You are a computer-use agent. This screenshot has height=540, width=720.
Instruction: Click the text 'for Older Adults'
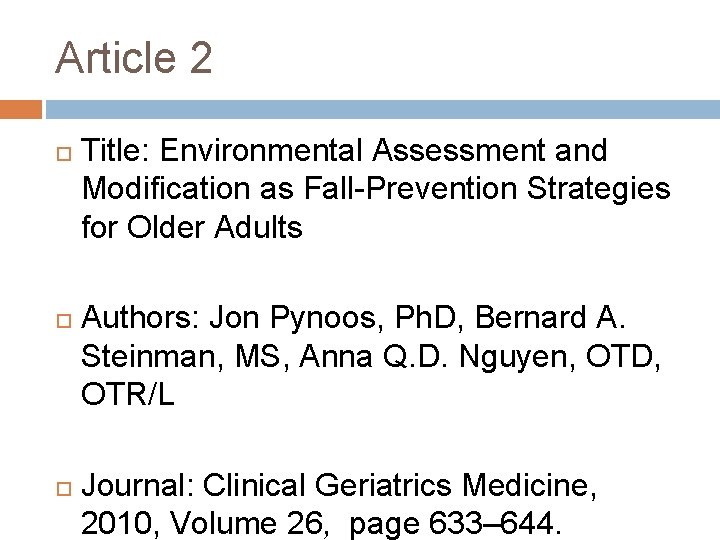pyautogui.click(x=192, y=227)
